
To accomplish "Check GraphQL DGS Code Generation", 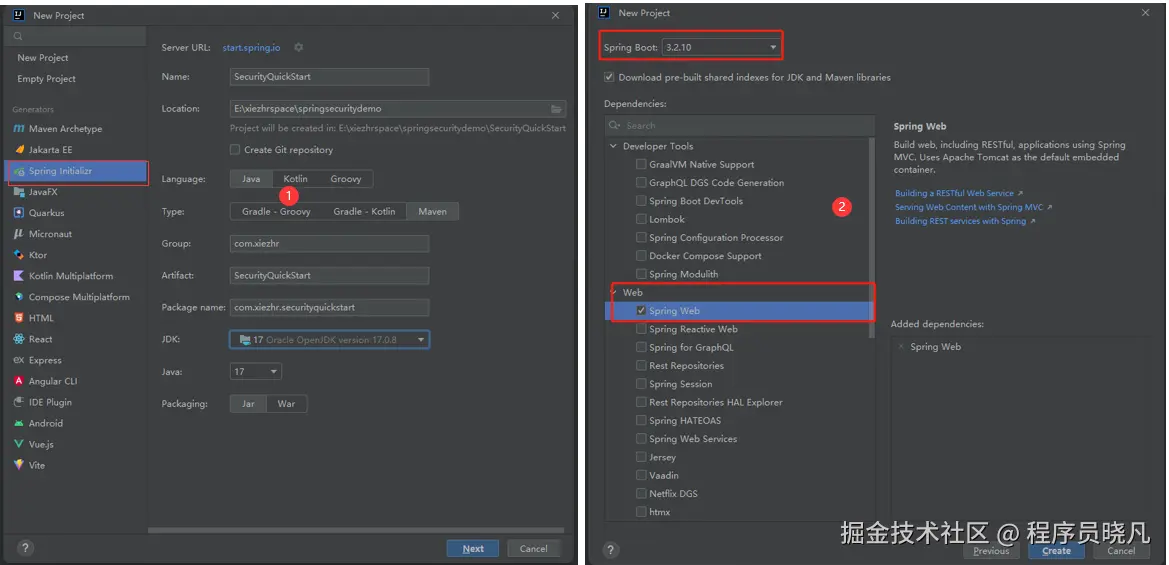I will click(x=641, y=183).
